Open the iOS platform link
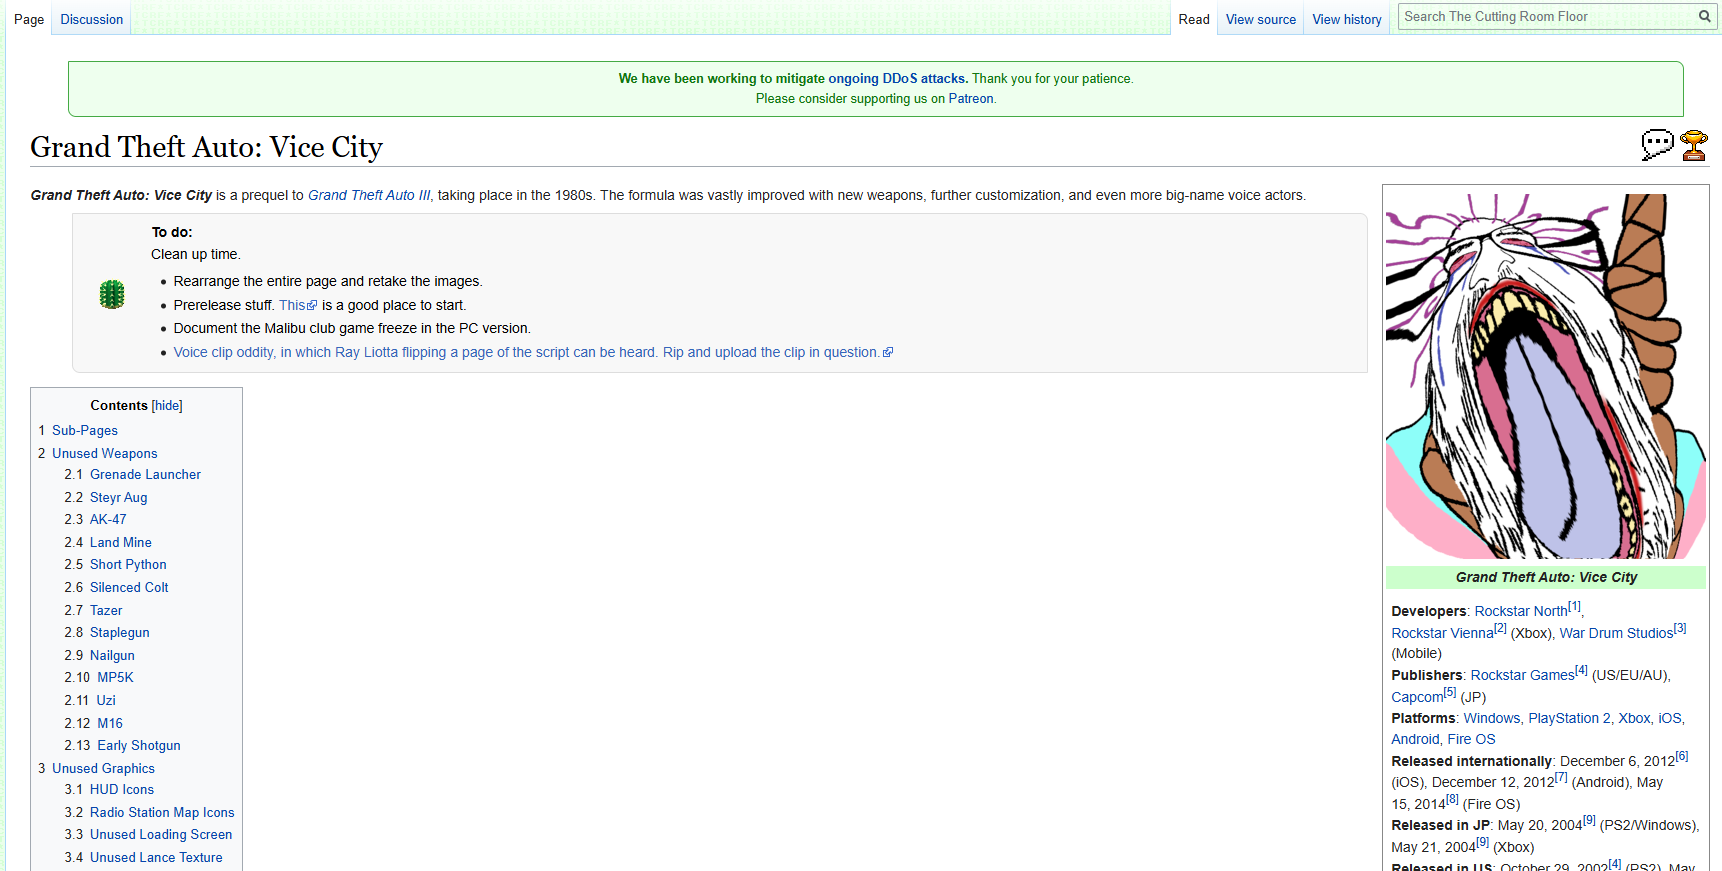The width and height of the screenshot is (1722, 871). (1670, 718)
